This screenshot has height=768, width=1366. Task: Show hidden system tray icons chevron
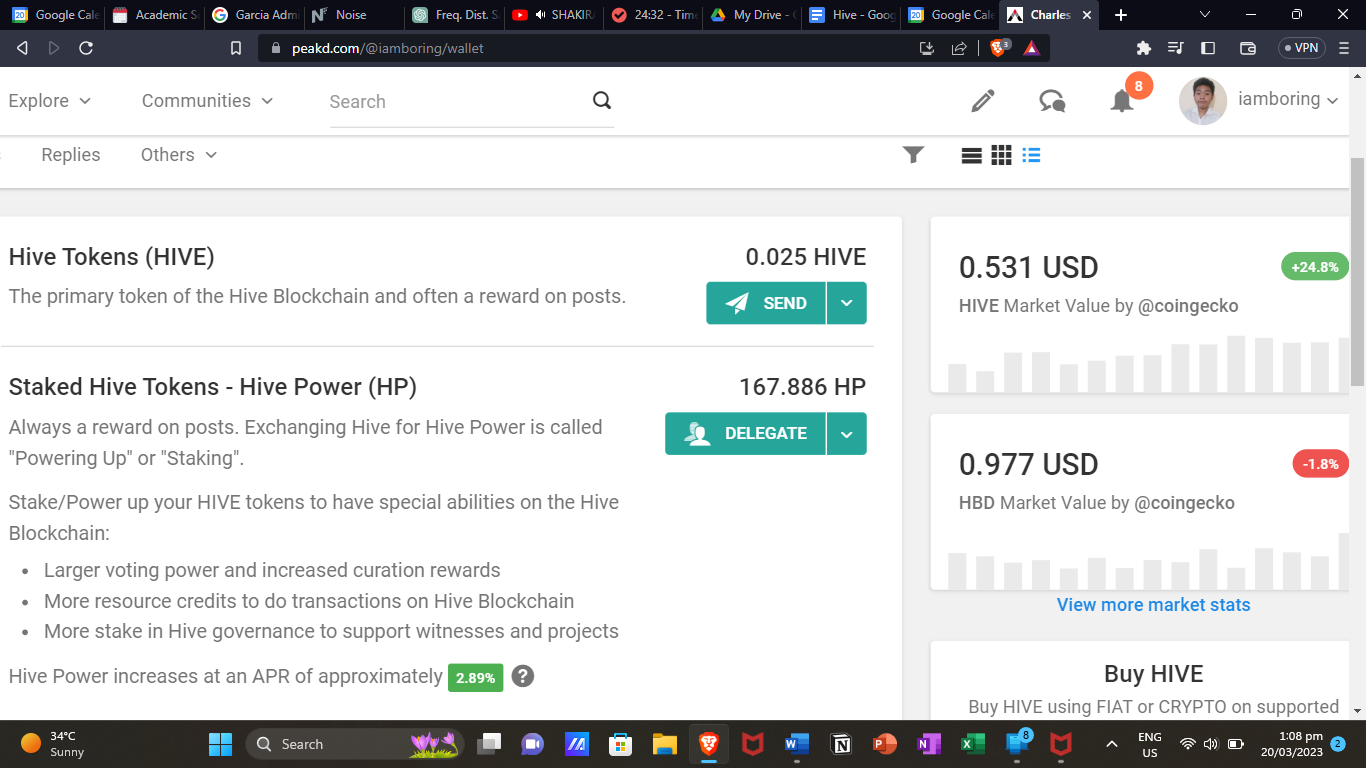1111,744
